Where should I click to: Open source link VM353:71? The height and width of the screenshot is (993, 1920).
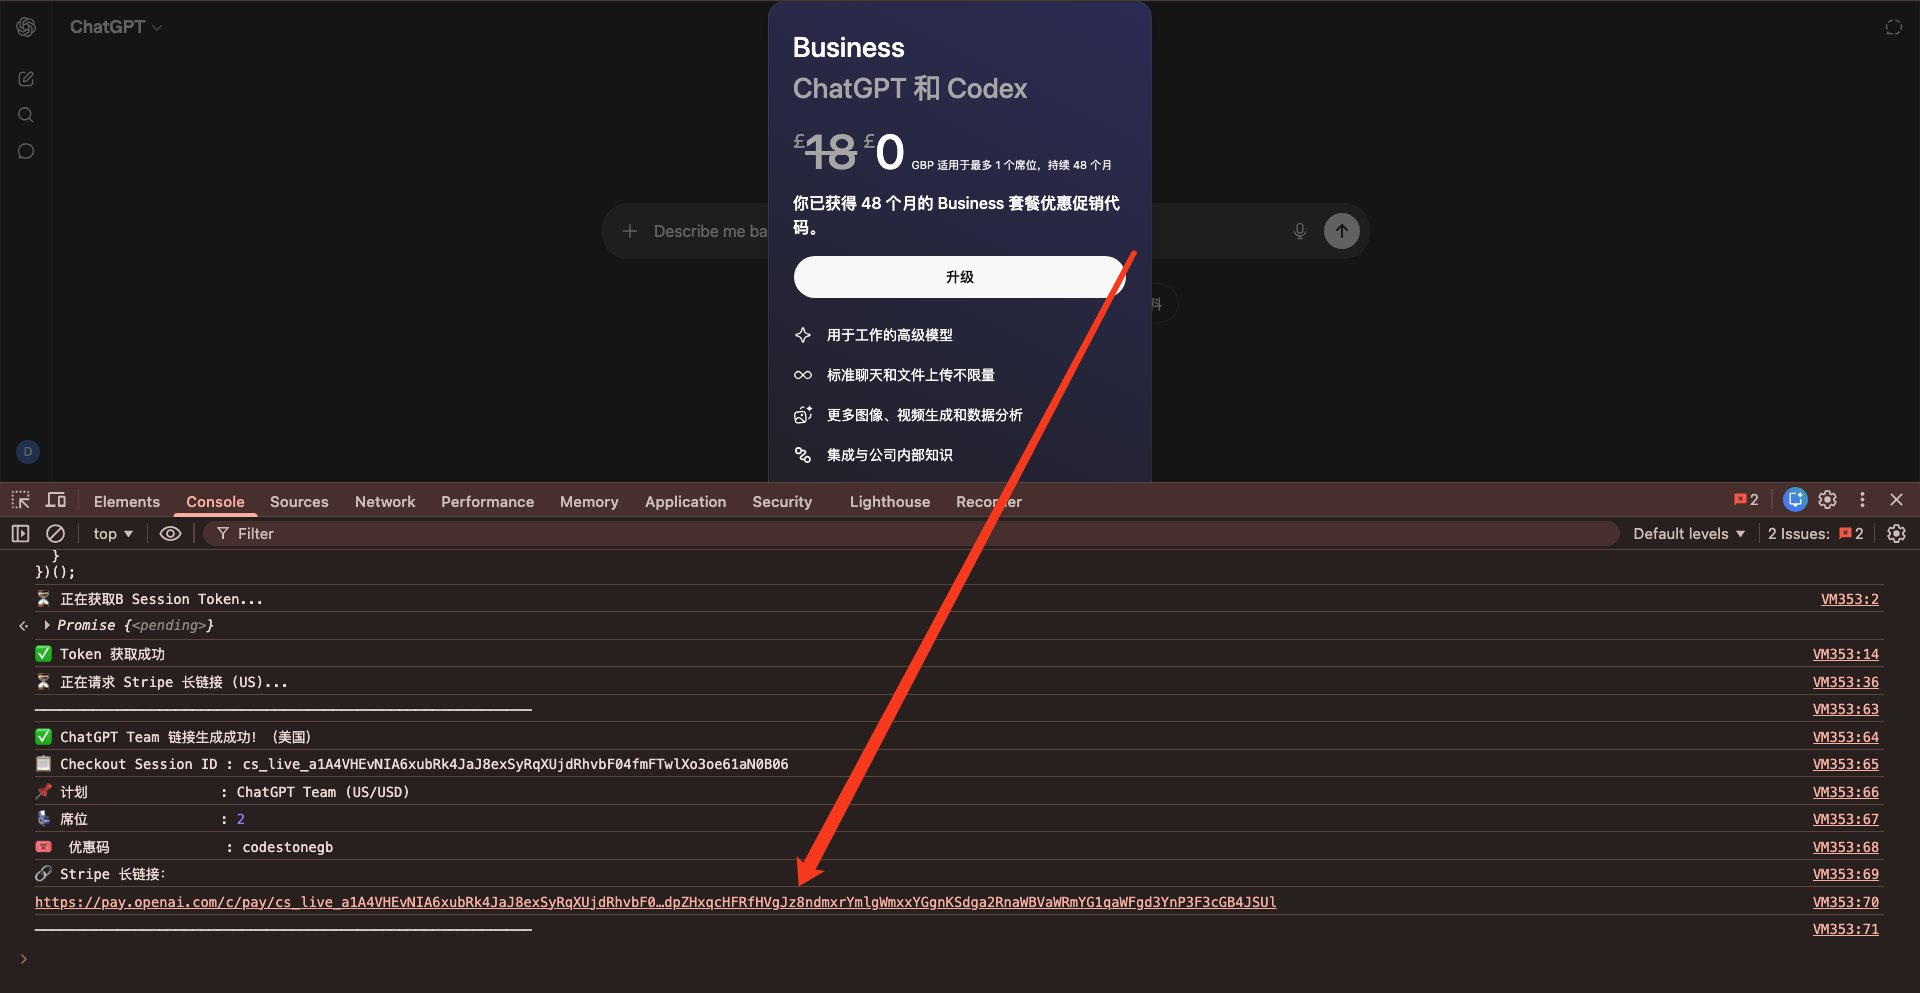tap(1845, 929)
